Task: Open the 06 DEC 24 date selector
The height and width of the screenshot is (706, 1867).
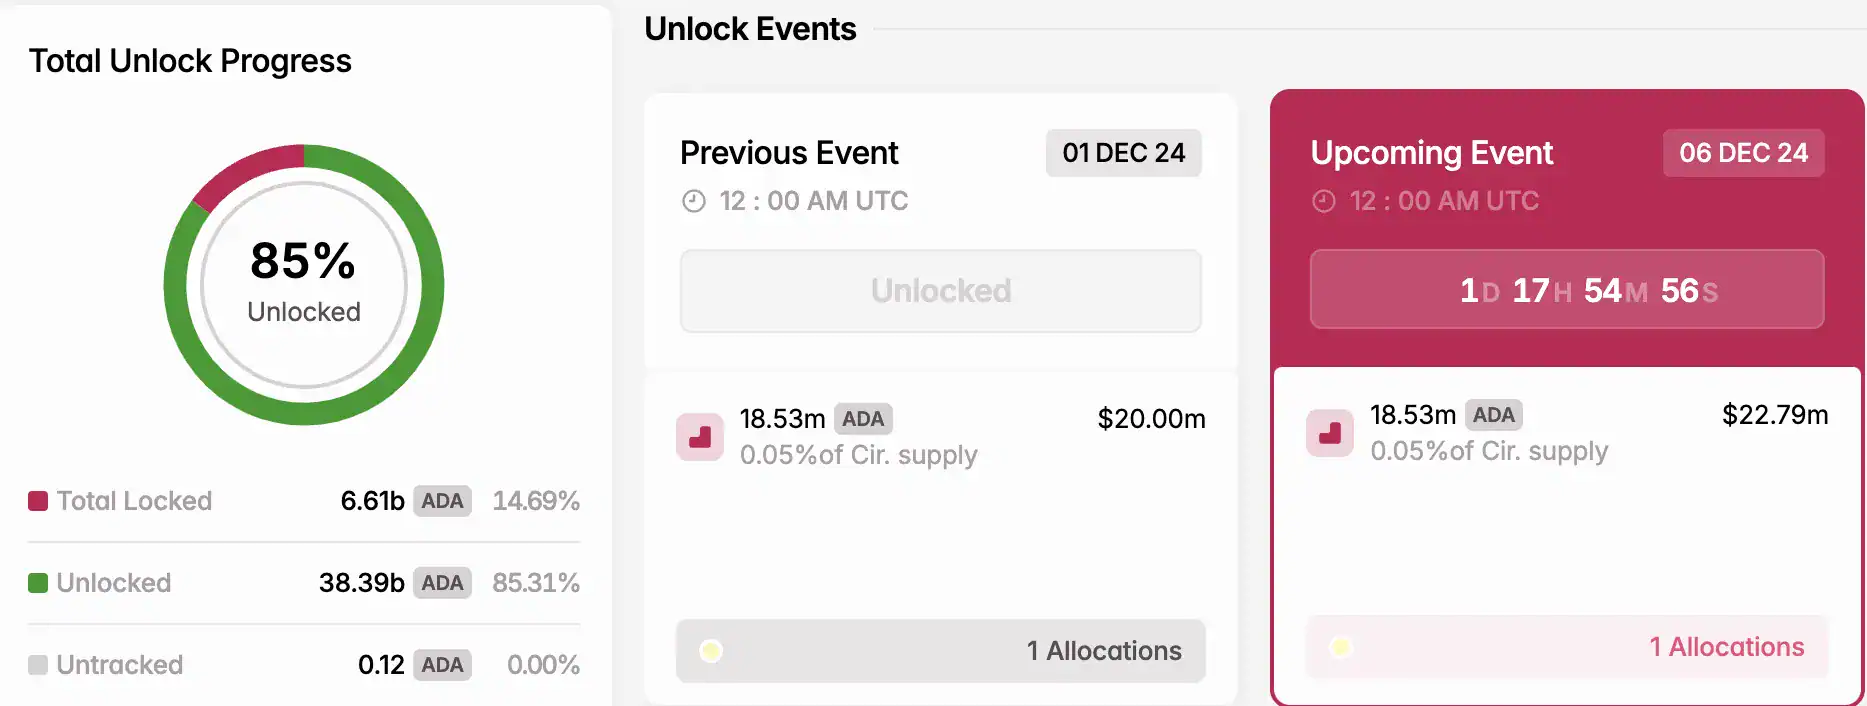Action: click(x=1743, y=153)
